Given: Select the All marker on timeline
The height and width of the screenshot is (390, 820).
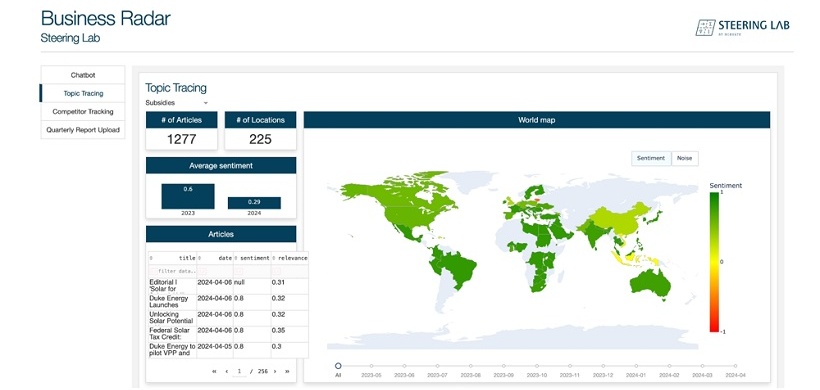Looking at the screenshot, I should [x=338, y=366].
